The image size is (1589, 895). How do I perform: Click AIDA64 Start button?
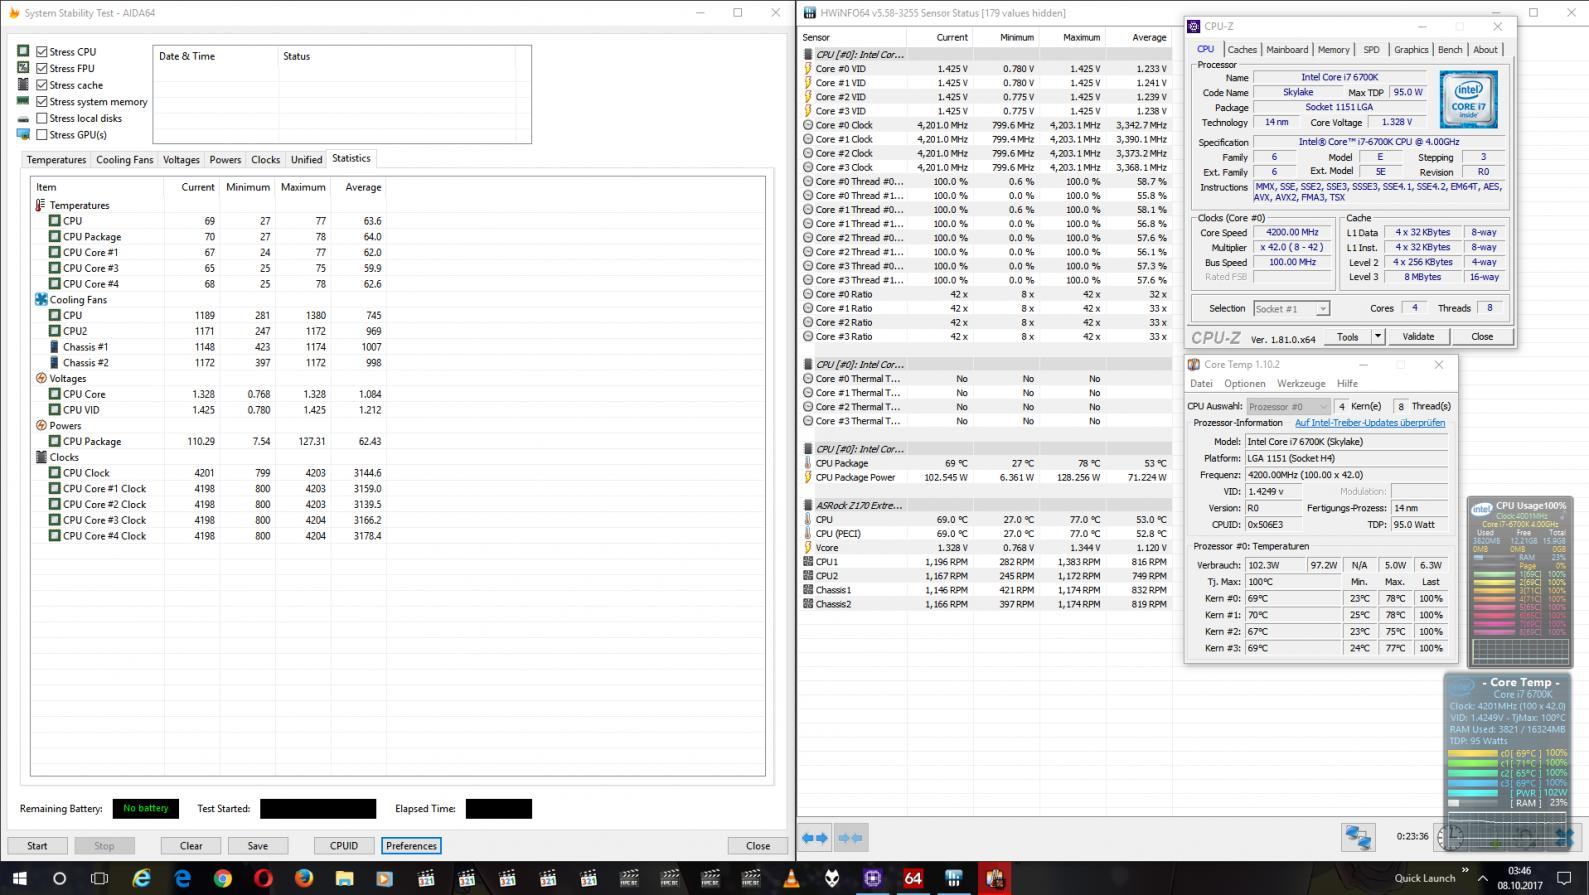point(37,846)
